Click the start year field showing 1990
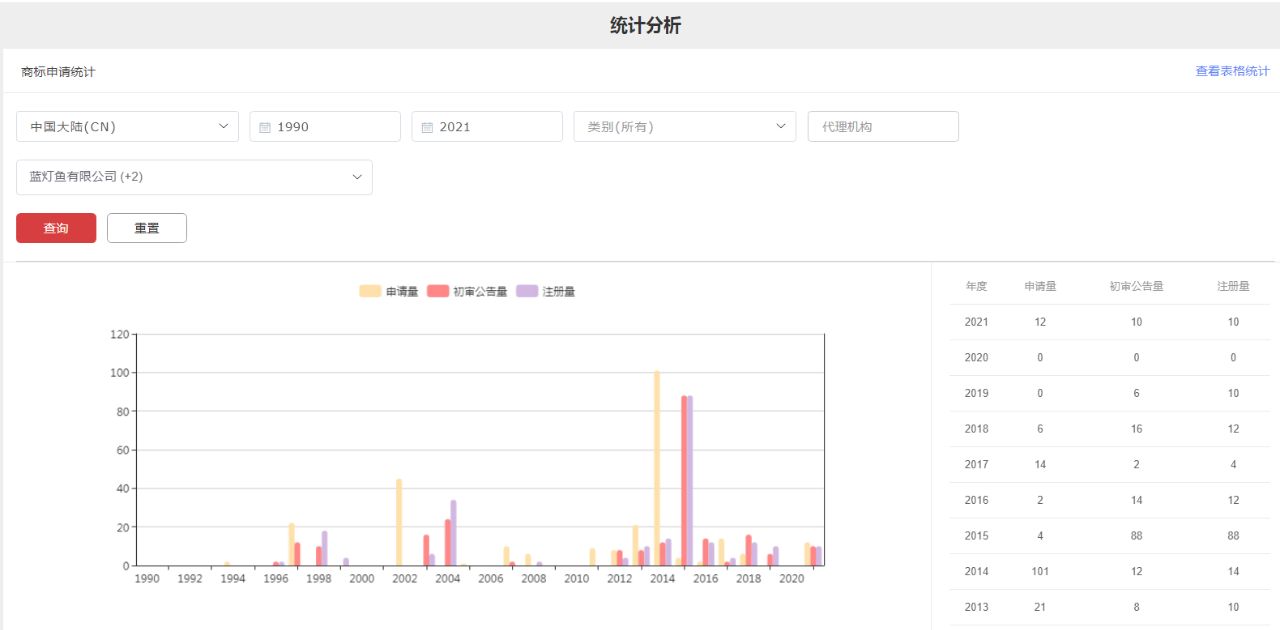This screenshot has height=630, width=1280. (325, 127)
